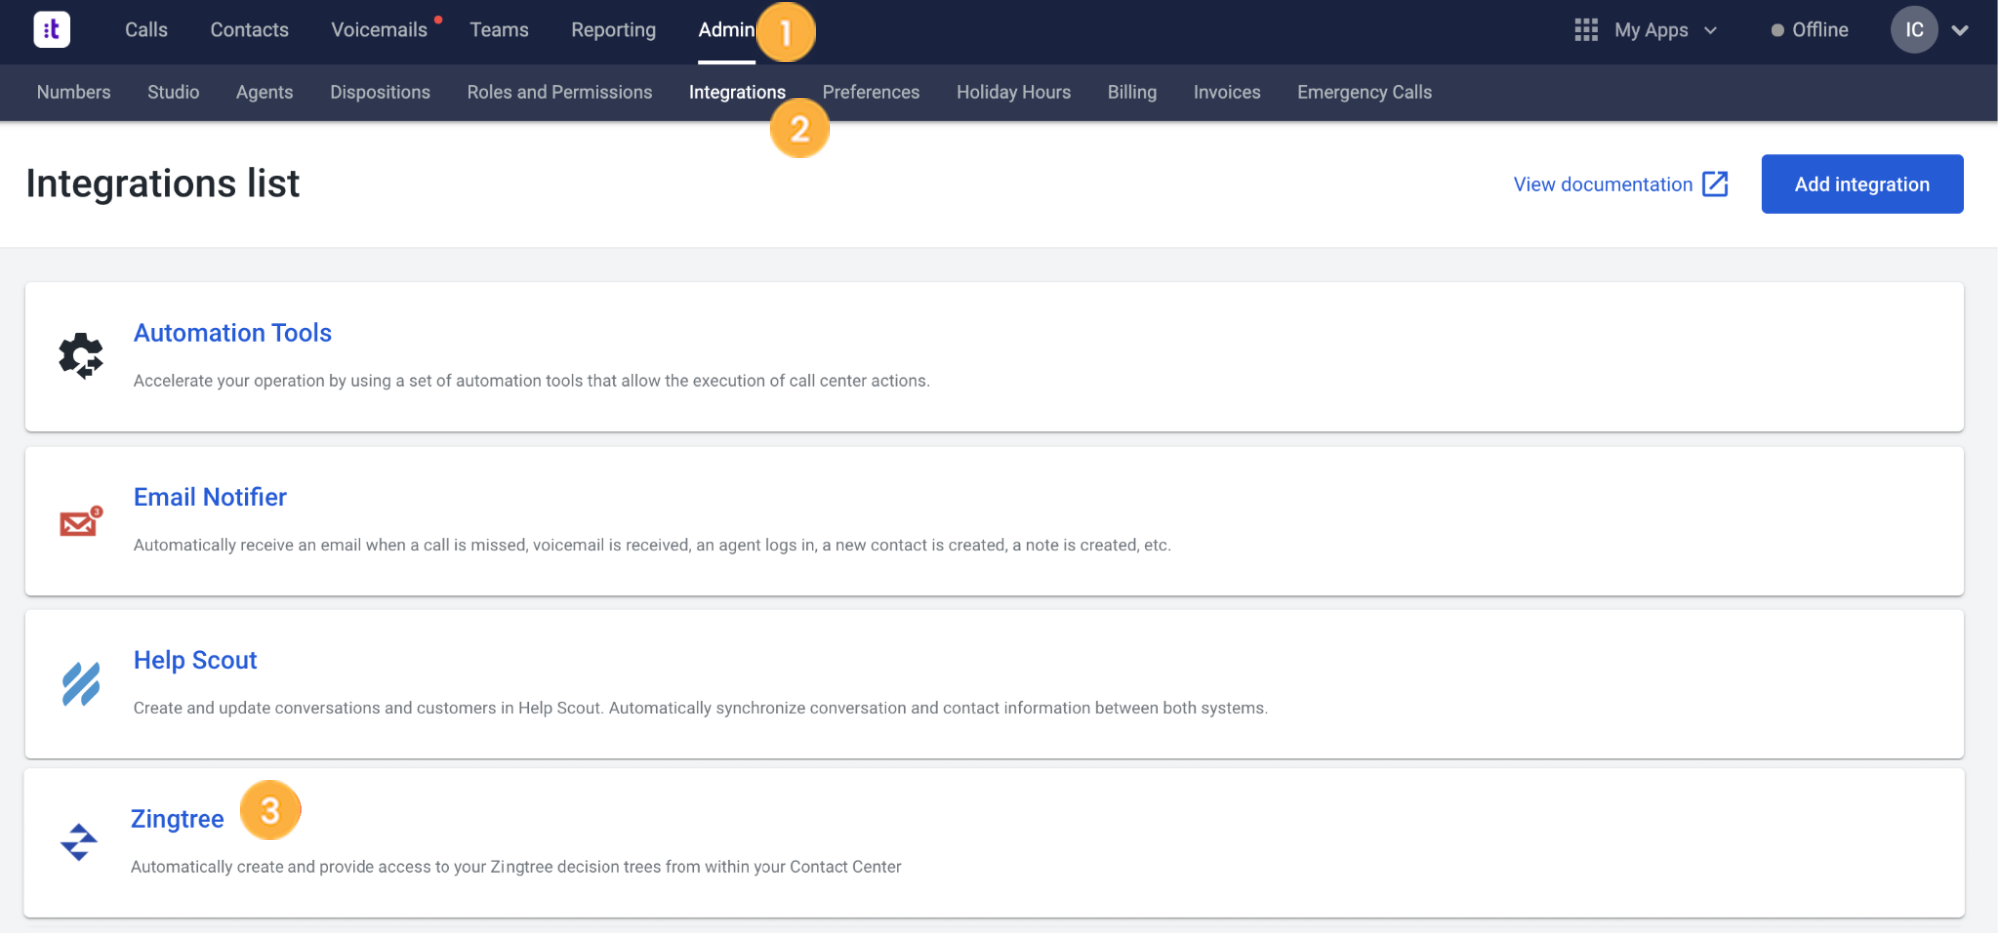Open the Voicemails tab
The width and height of the screenshot is (1999, 934).
(x=379, y=30)
